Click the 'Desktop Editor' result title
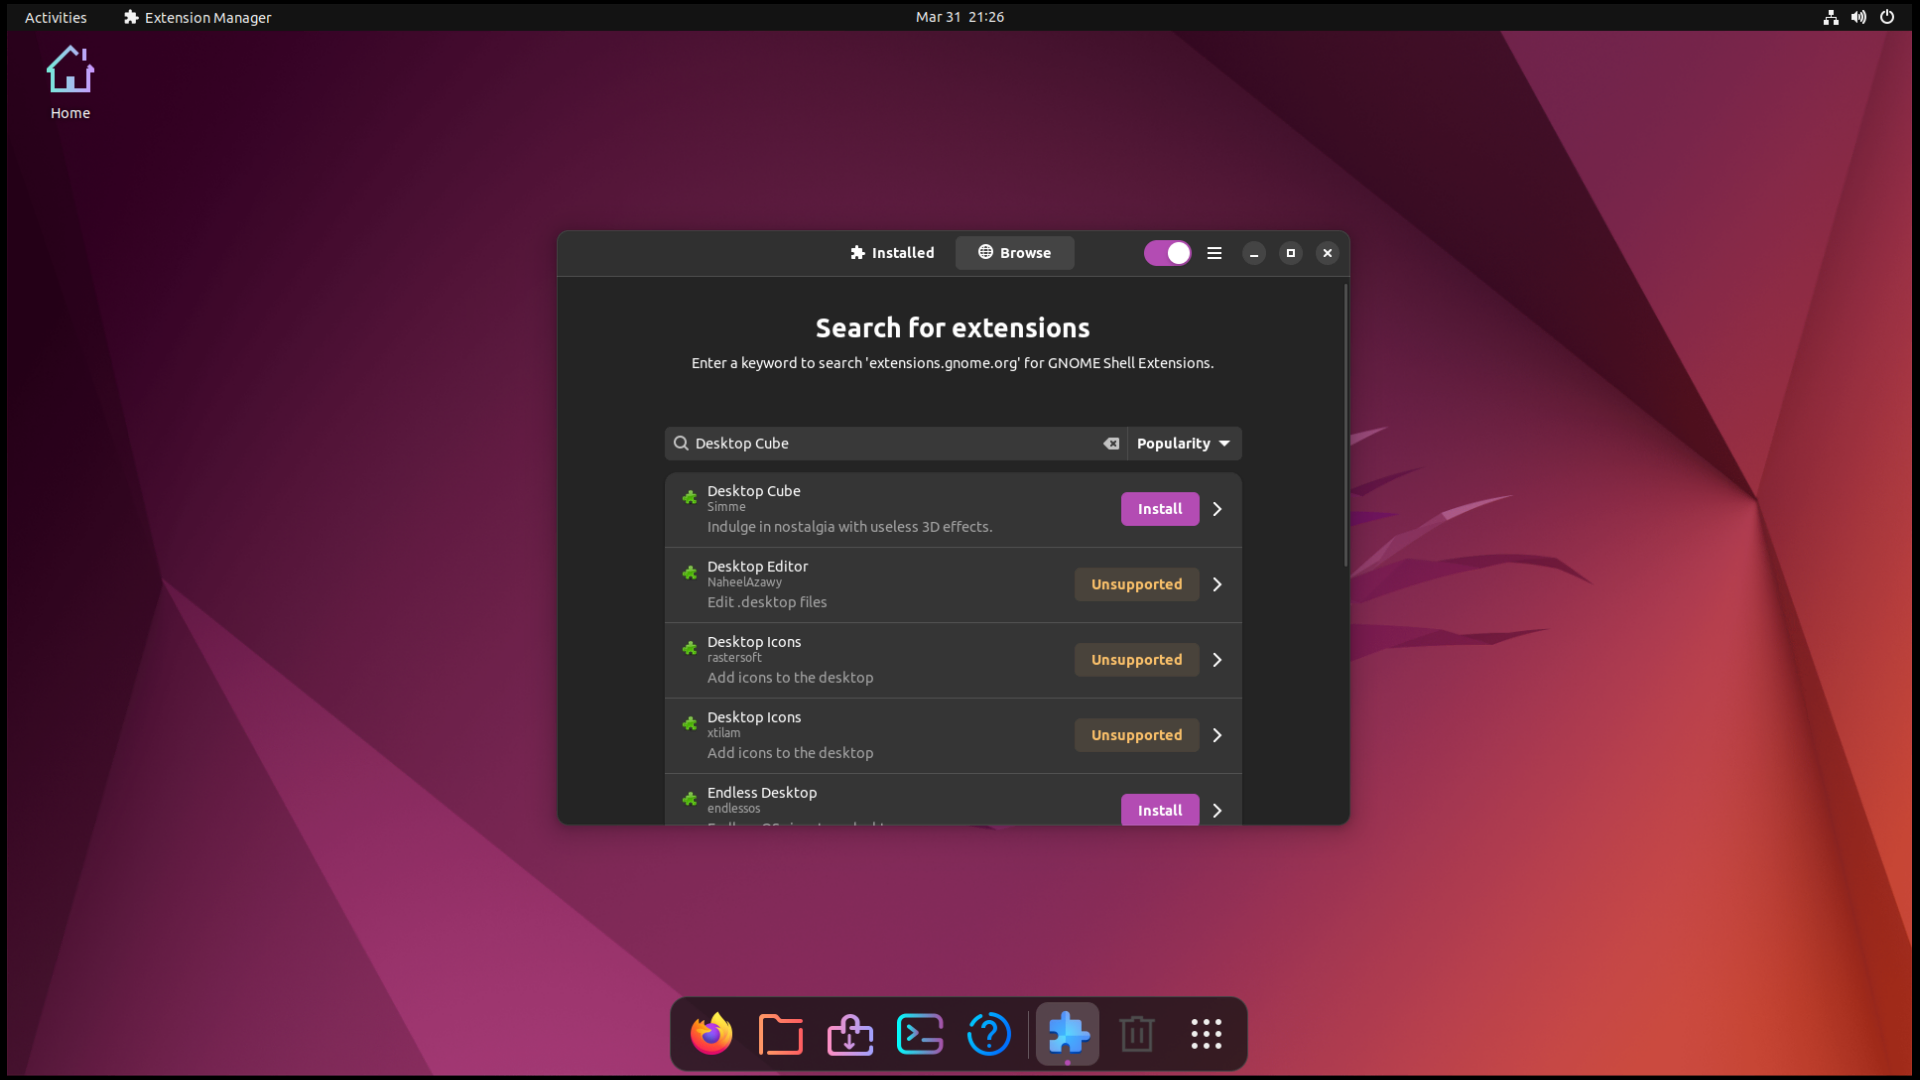Viewport: 1920px width, 1080px height. pyautogui.click(x=757, y=566)
